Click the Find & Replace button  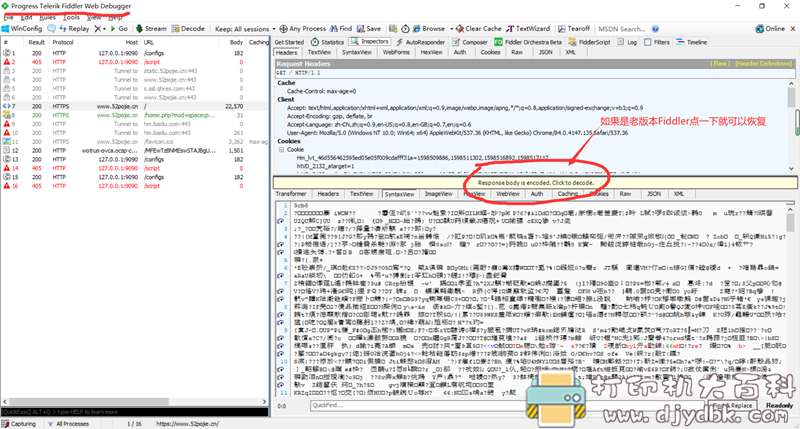(x=733, y=405)
